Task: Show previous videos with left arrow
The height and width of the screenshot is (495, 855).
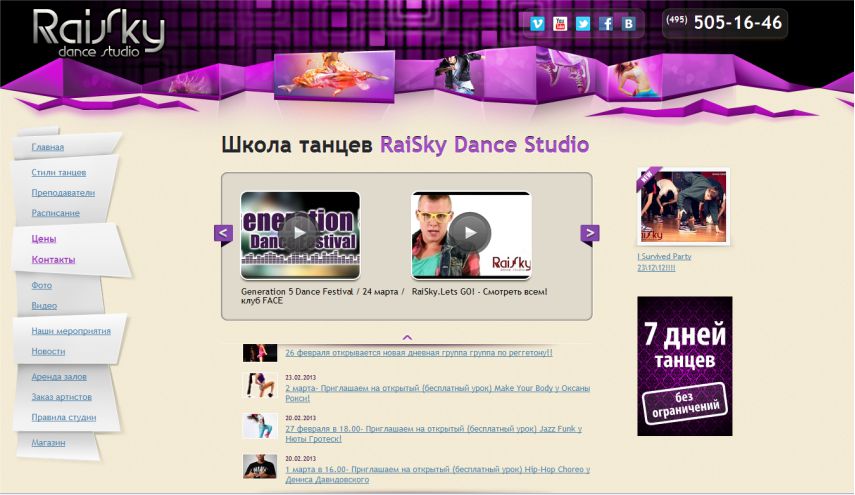Action: coord(224,233)
